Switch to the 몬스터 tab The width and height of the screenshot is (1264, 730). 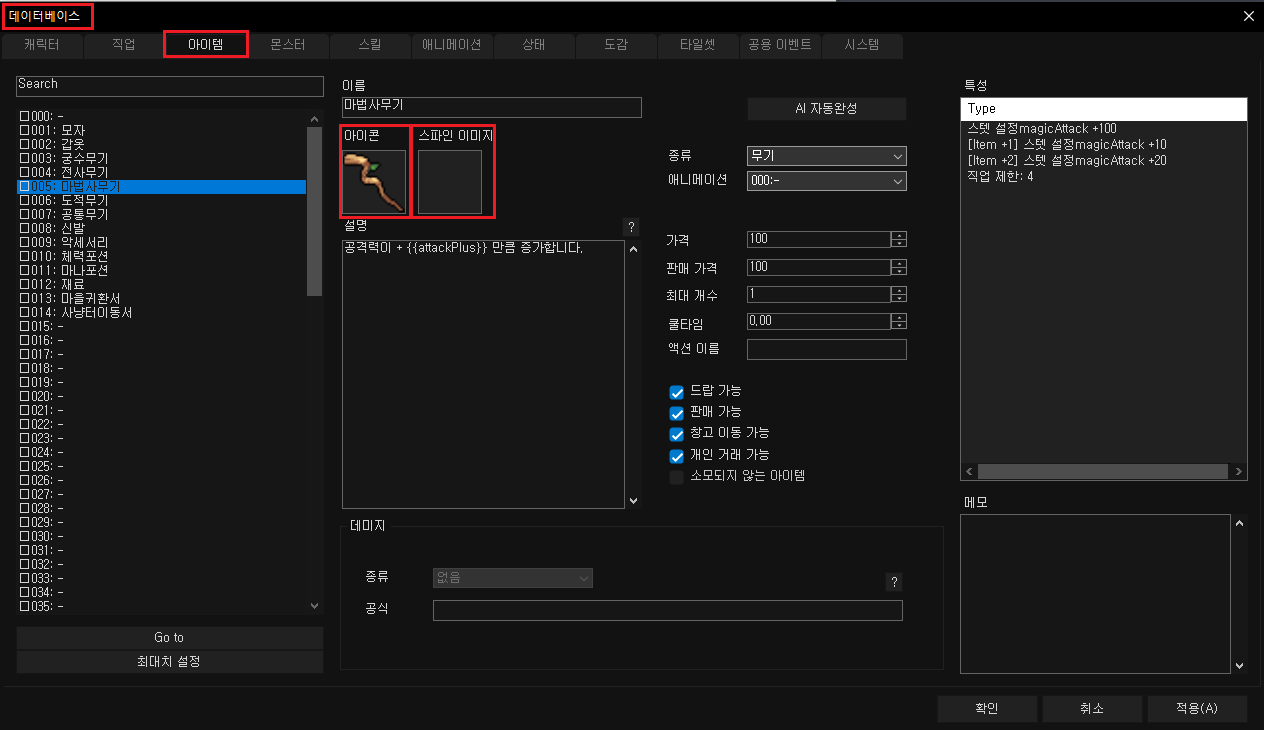coord(287,45)
